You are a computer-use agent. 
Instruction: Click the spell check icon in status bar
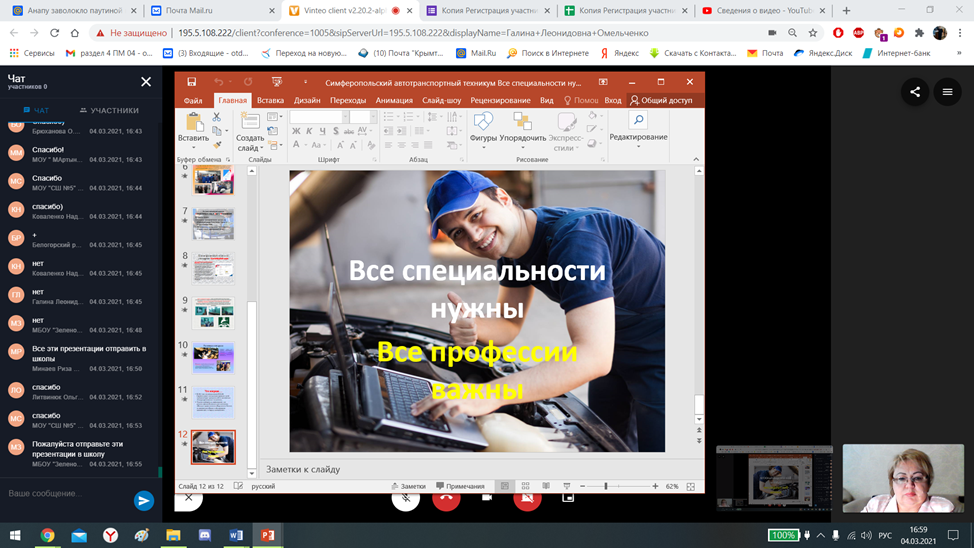[x=239, y=486]
